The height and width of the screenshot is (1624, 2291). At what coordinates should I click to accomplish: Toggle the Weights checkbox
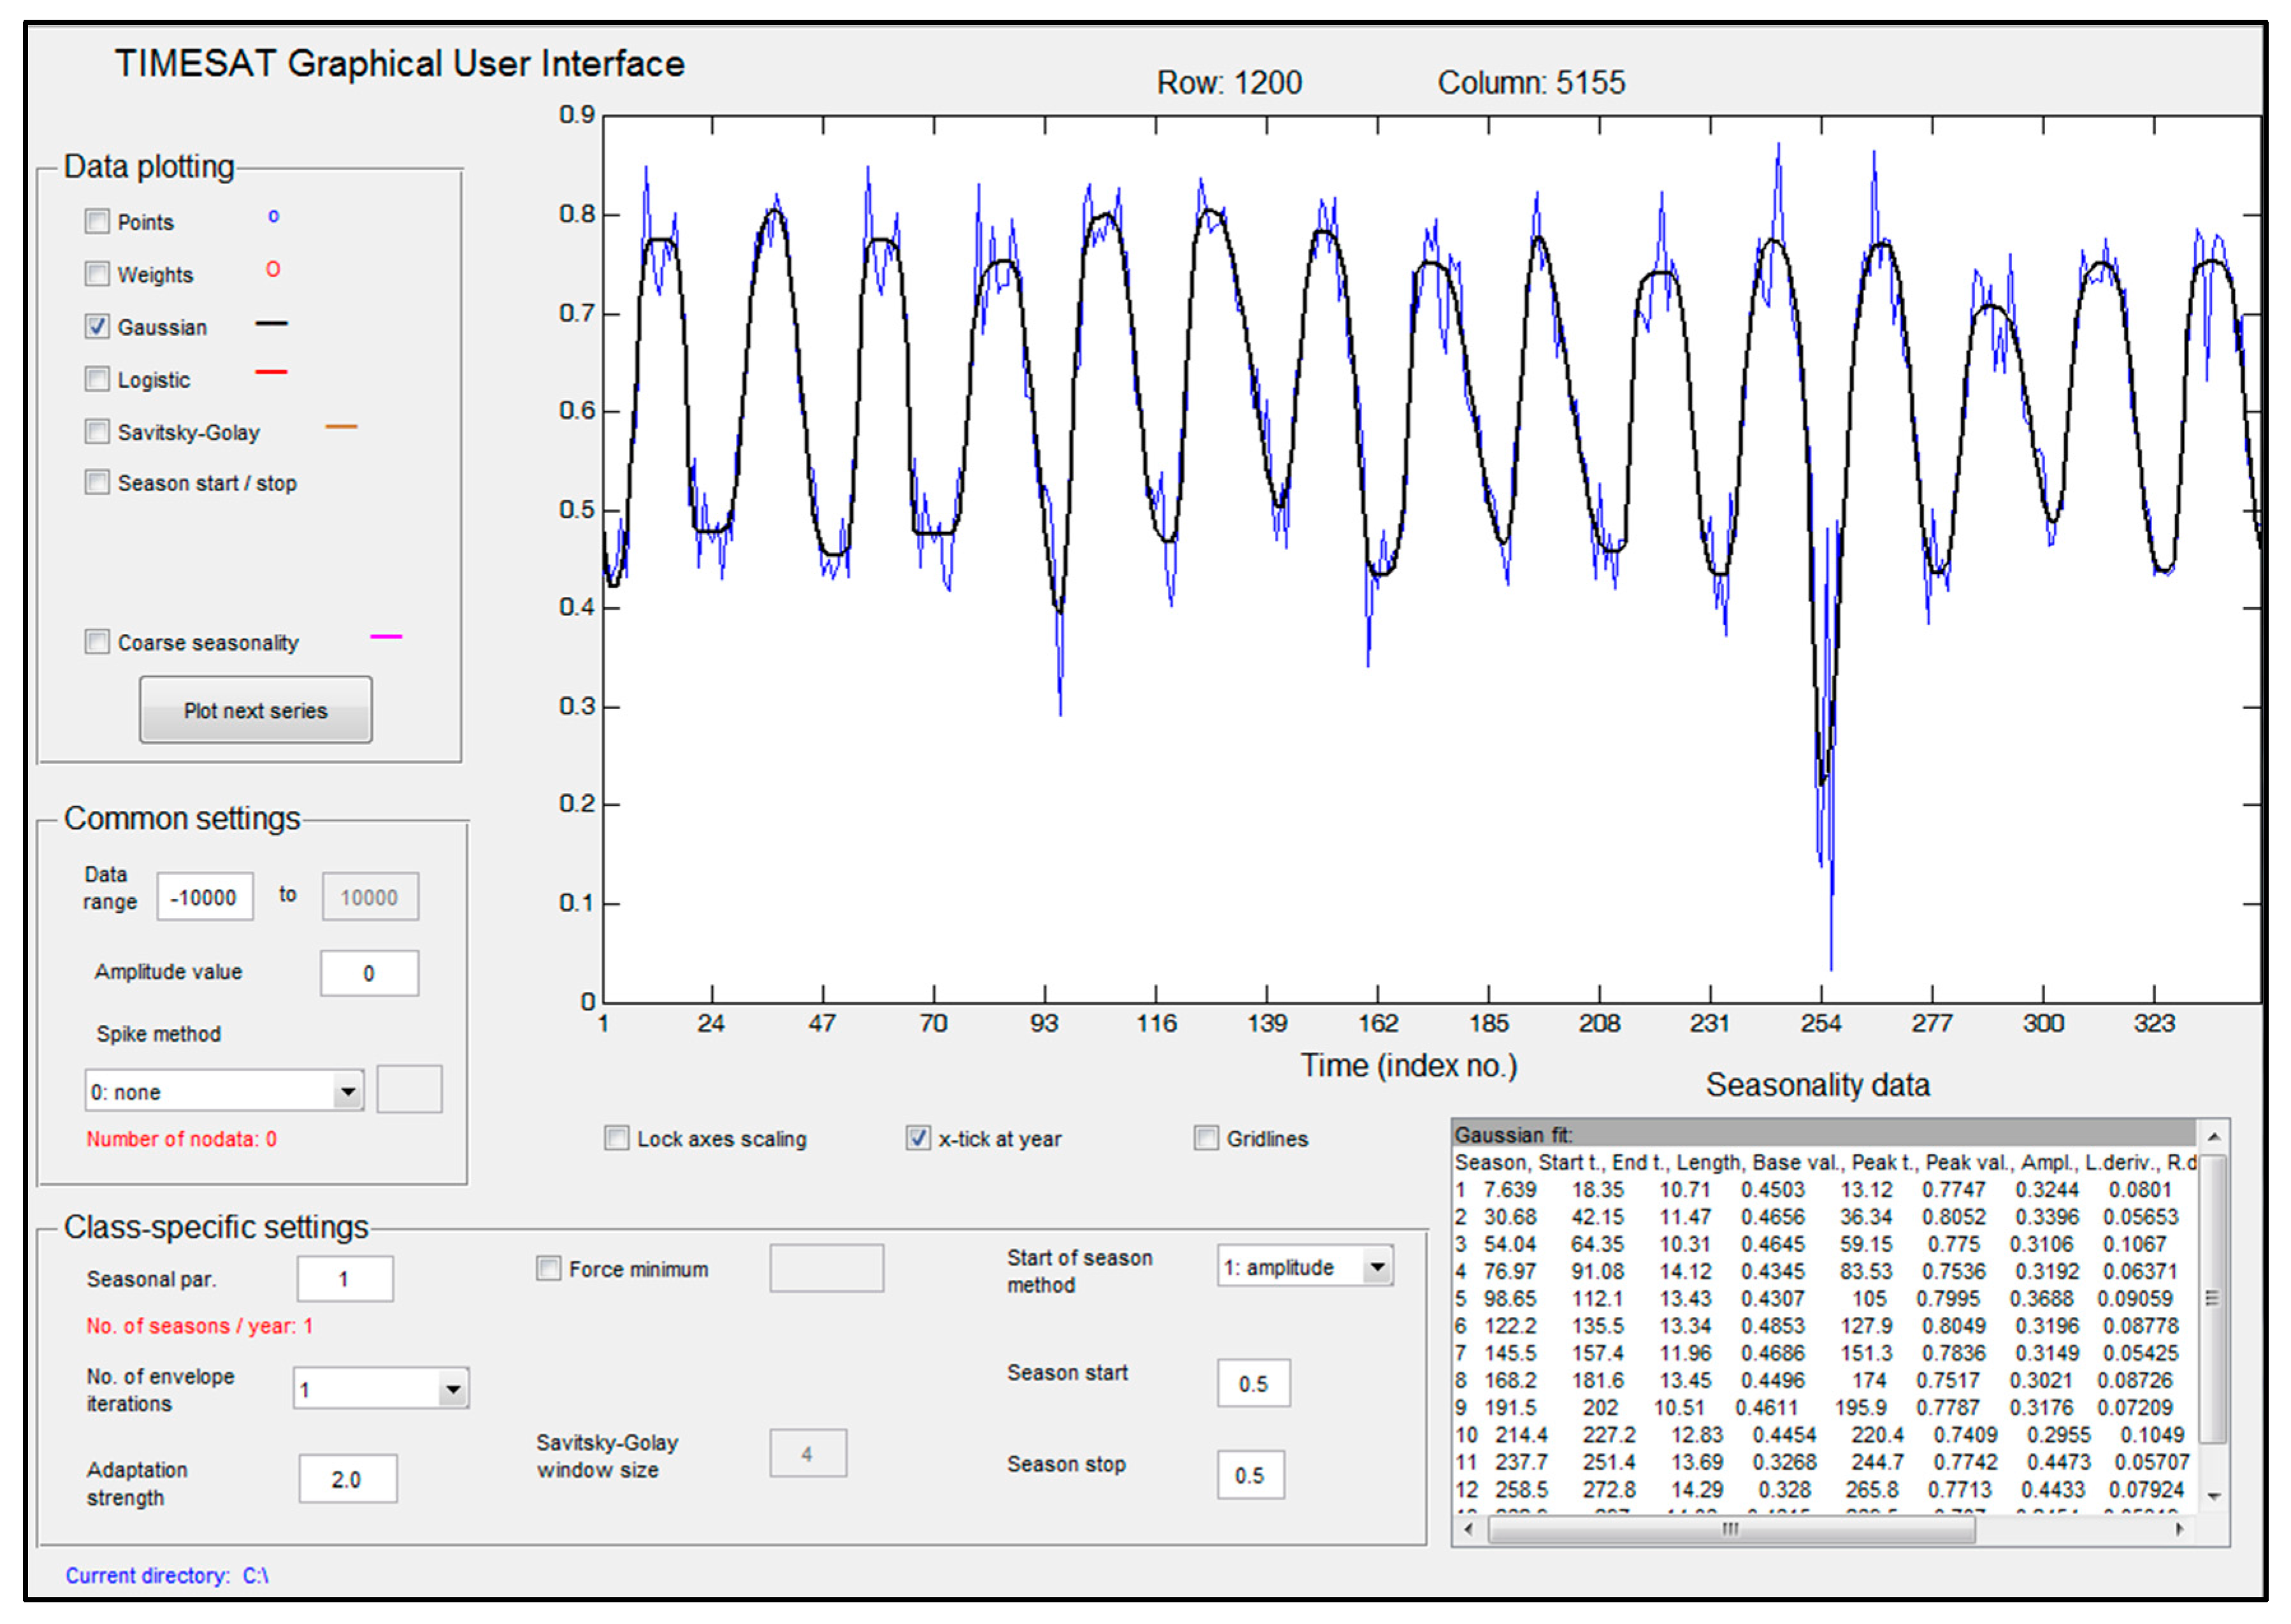click(97, 274)
